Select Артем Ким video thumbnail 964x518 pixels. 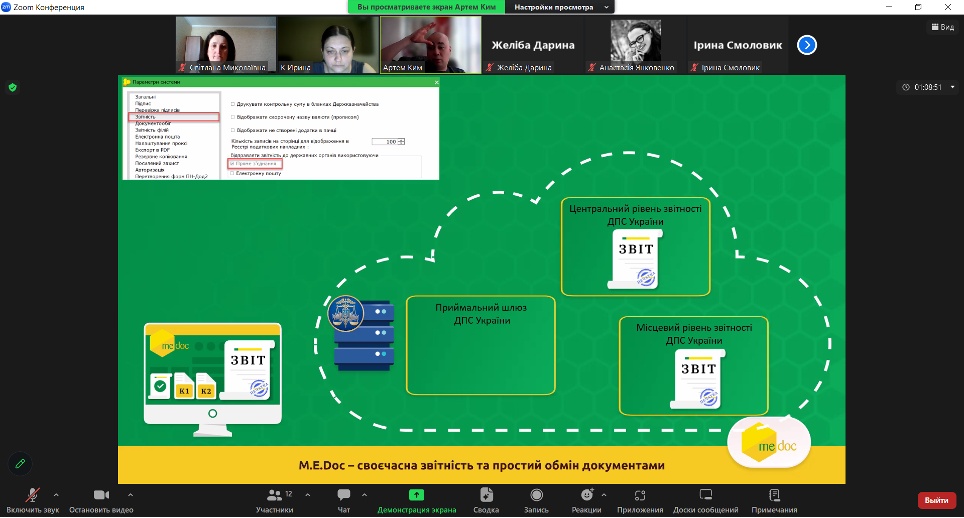[x=431, y=45]
